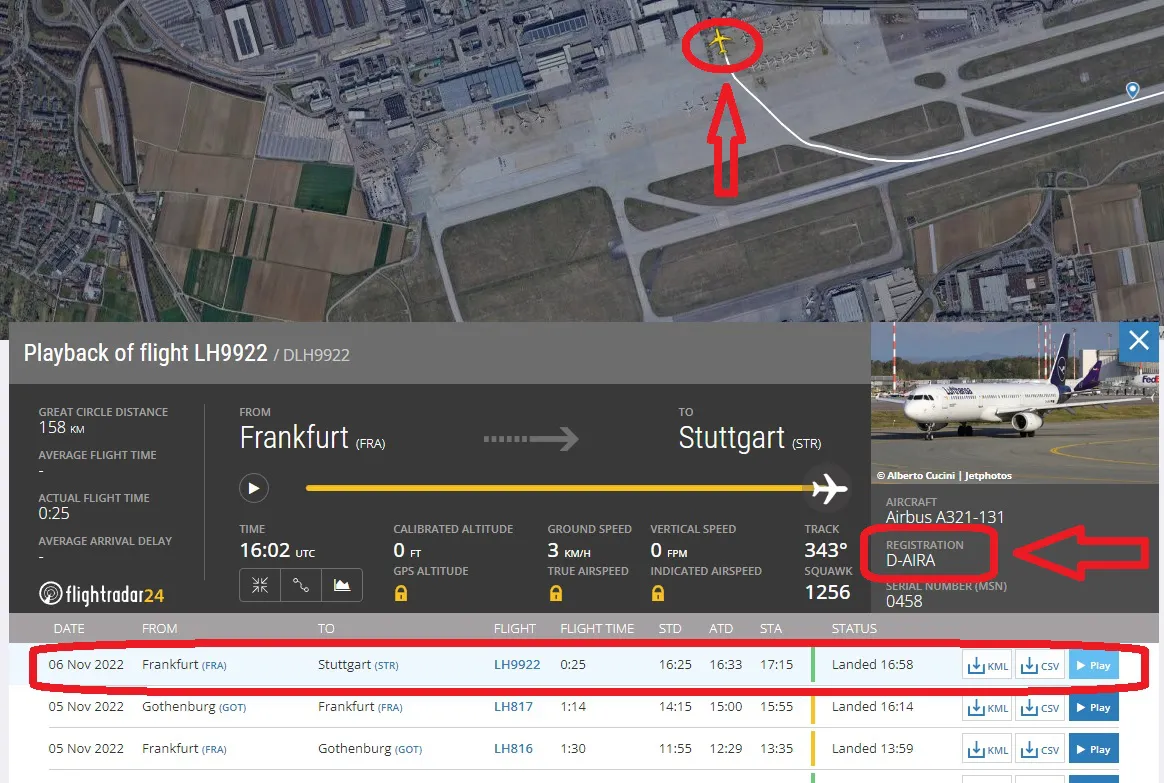Click the GPS altitude lock icon
1164x783 pixels.
coord(401,593)
